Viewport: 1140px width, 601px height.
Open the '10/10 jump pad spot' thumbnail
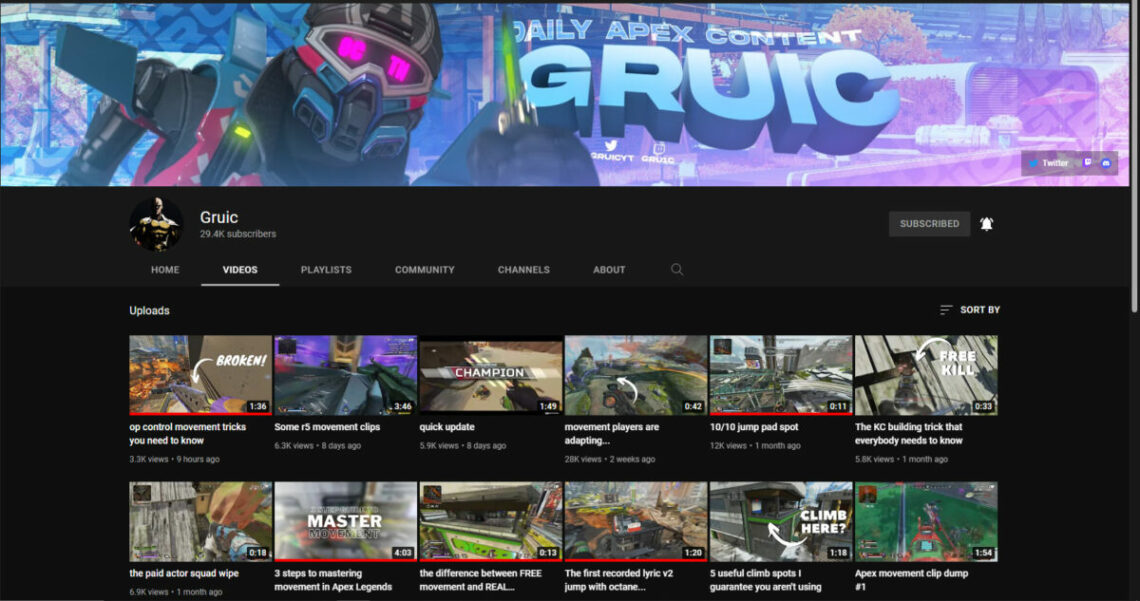click(781, 374)
